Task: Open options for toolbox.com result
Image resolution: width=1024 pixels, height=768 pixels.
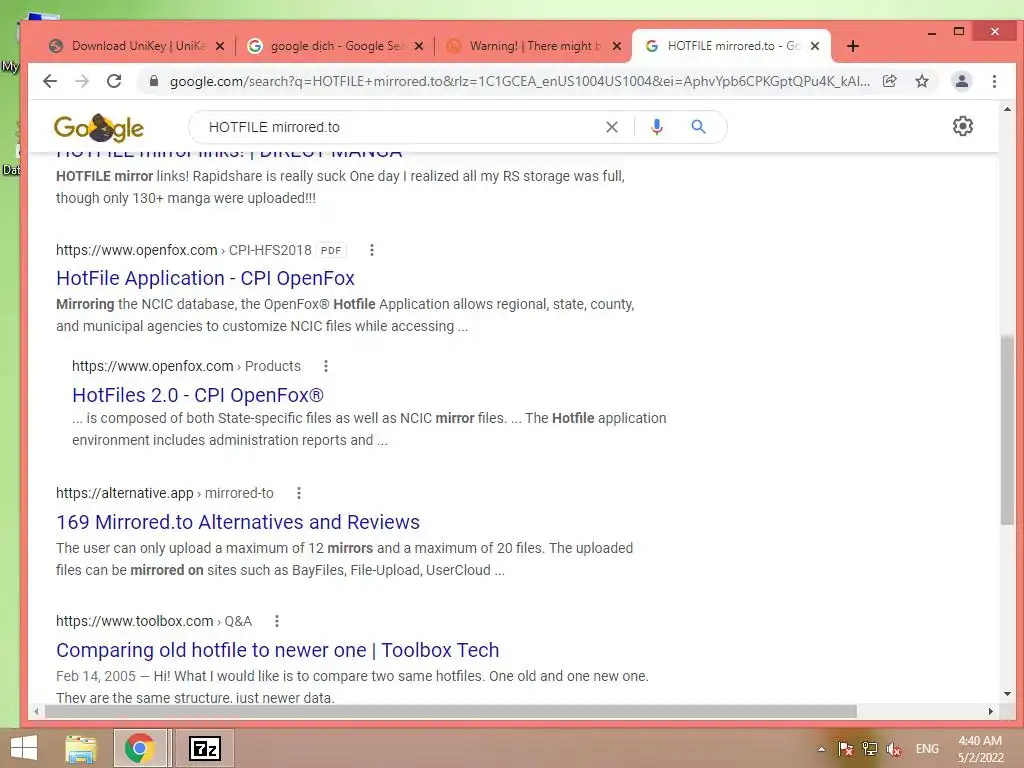Action: (x=277, y=621)
